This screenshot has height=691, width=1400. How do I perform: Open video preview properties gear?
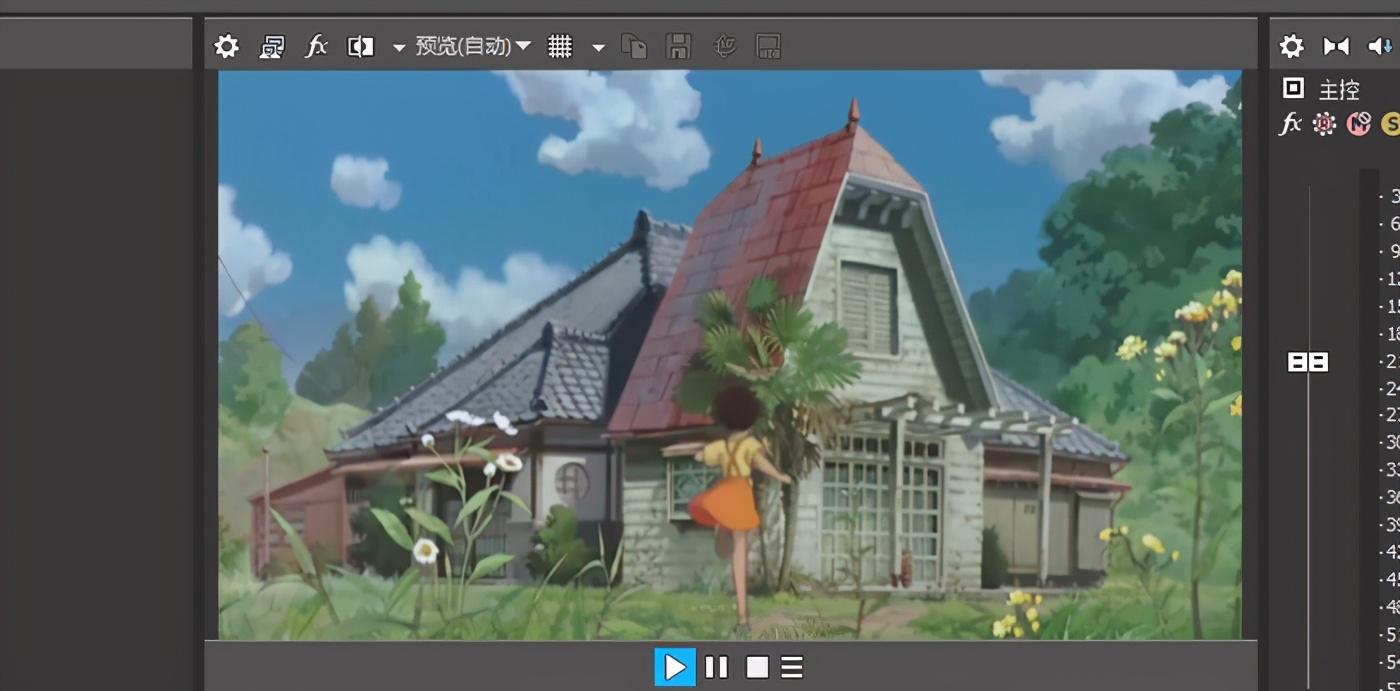[x=227, y=47]
